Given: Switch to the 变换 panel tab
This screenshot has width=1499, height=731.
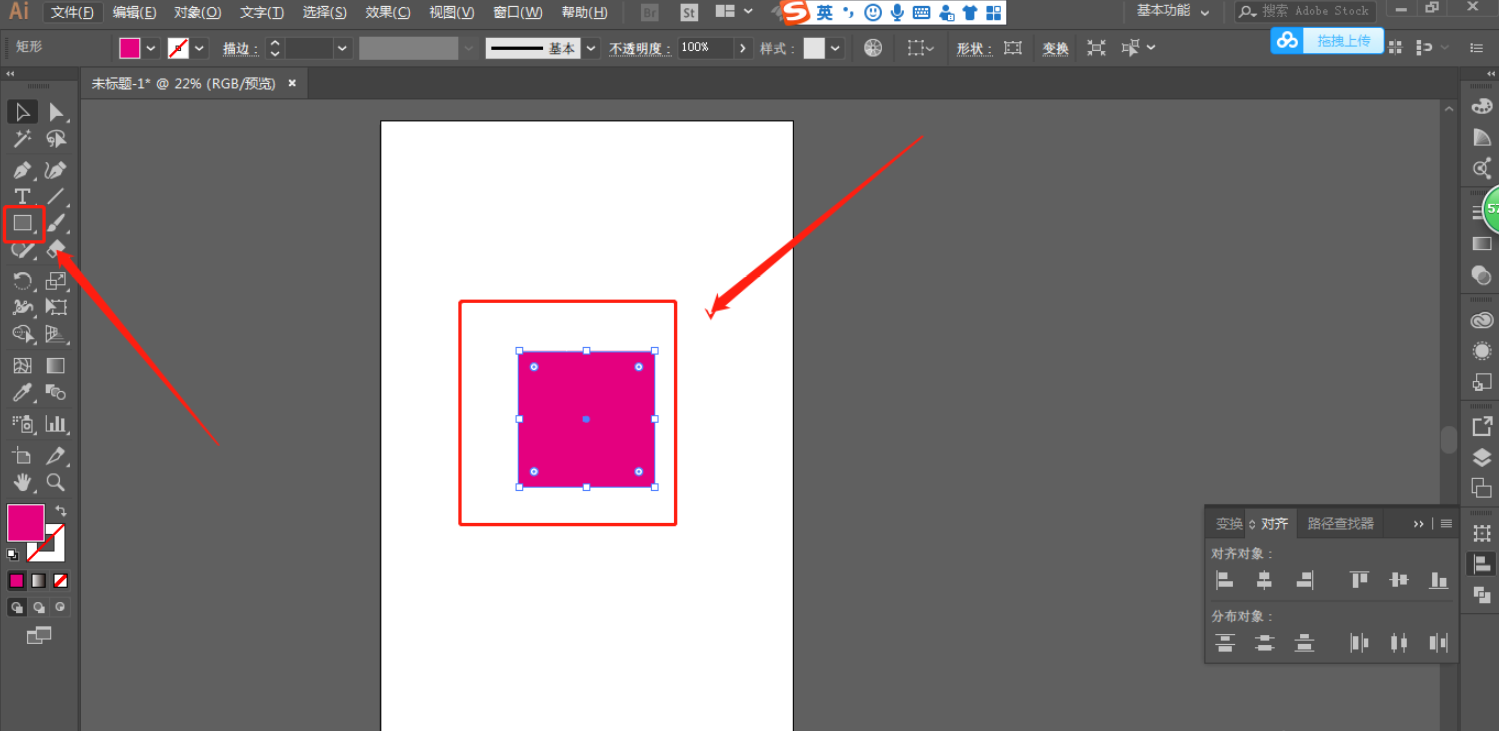Looking at the screenshot, I should (x=1229, y=524).
